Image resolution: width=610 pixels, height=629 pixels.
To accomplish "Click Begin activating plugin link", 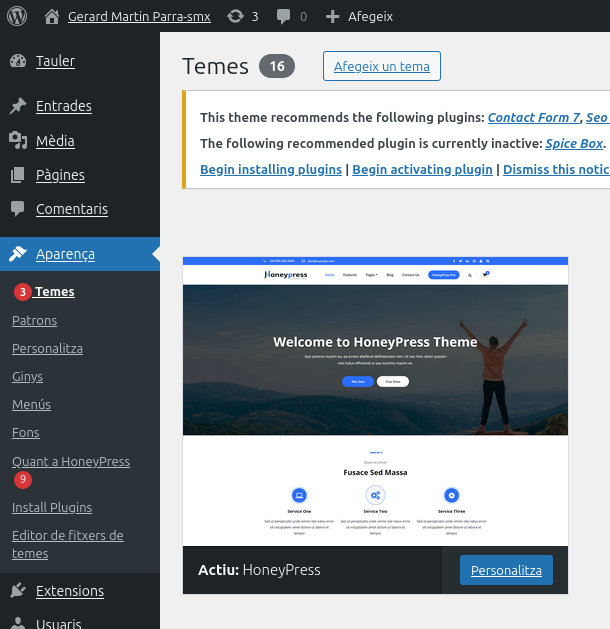I will 422,169.
